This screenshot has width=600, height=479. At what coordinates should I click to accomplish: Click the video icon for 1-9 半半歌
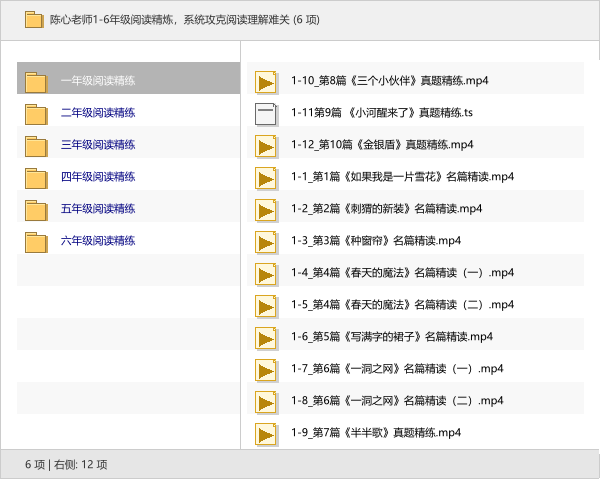point(266,433)
